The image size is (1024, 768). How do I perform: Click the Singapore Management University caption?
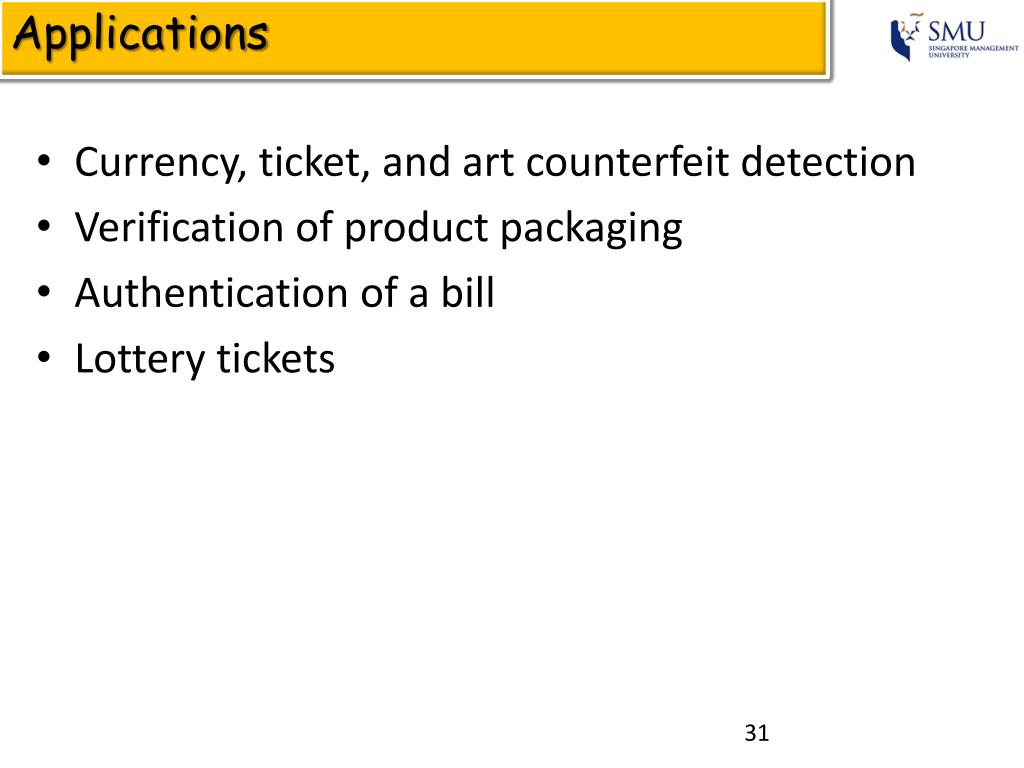tap(973, 52)
